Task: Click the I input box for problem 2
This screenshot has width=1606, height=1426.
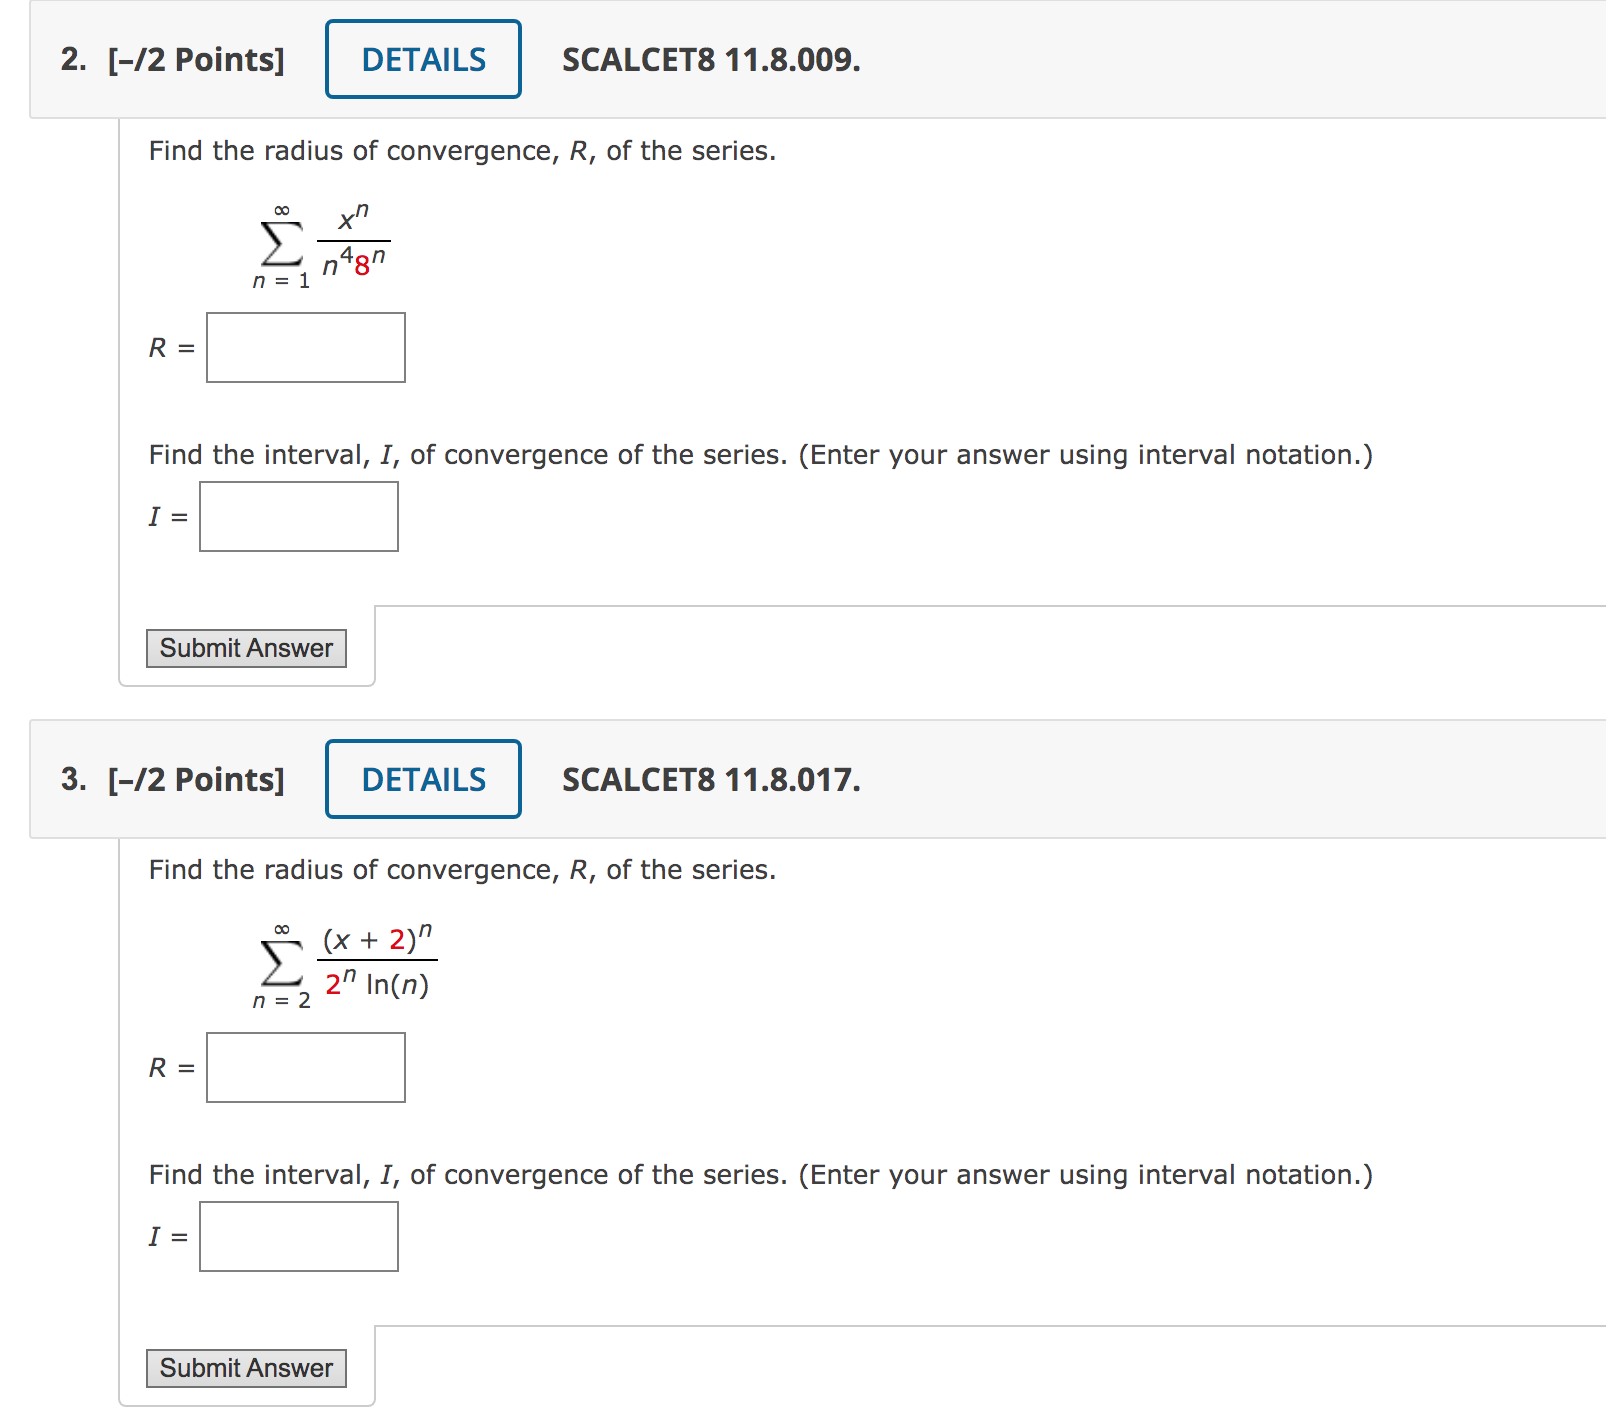Action: pyautogui.click(x=298, y=516)
